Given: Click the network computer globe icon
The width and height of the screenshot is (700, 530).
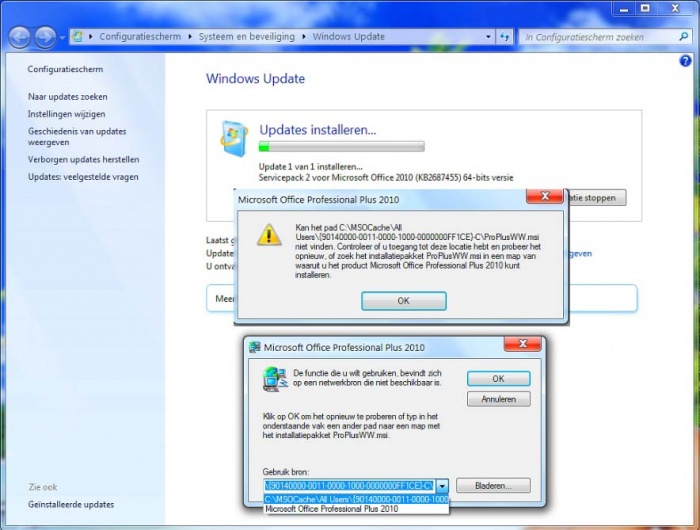Looking at the screenshot, I should [x=275, y=379].
